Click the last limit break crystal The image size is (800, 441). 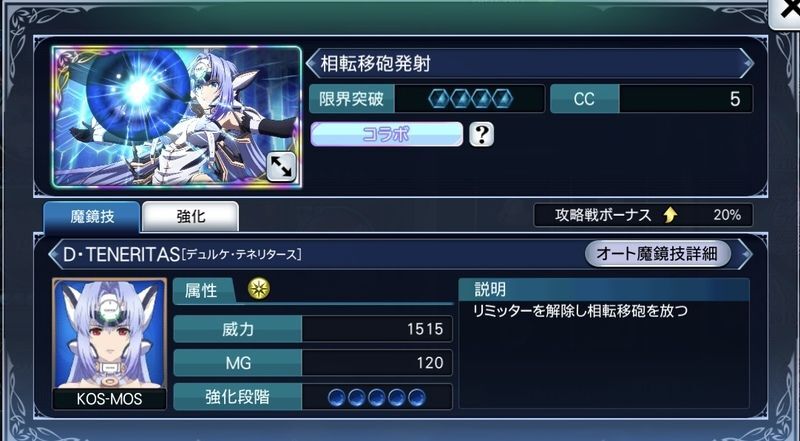coord(503,99)
